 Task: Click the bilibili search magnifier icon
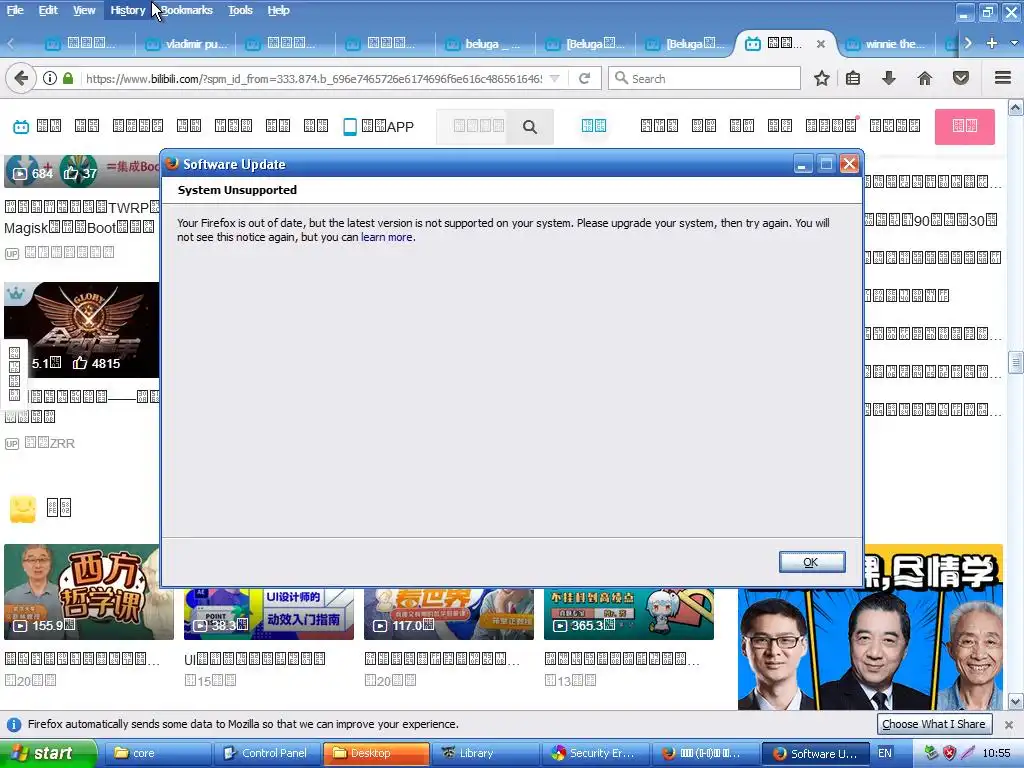tap(530, 127)
